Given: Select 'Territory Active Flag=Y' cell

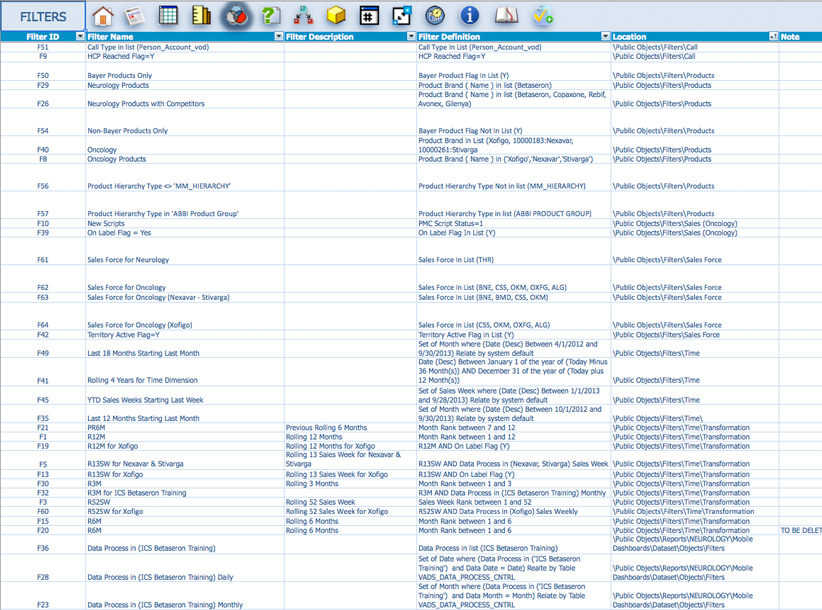Looking at the screenshot, I should click(123, 335).
